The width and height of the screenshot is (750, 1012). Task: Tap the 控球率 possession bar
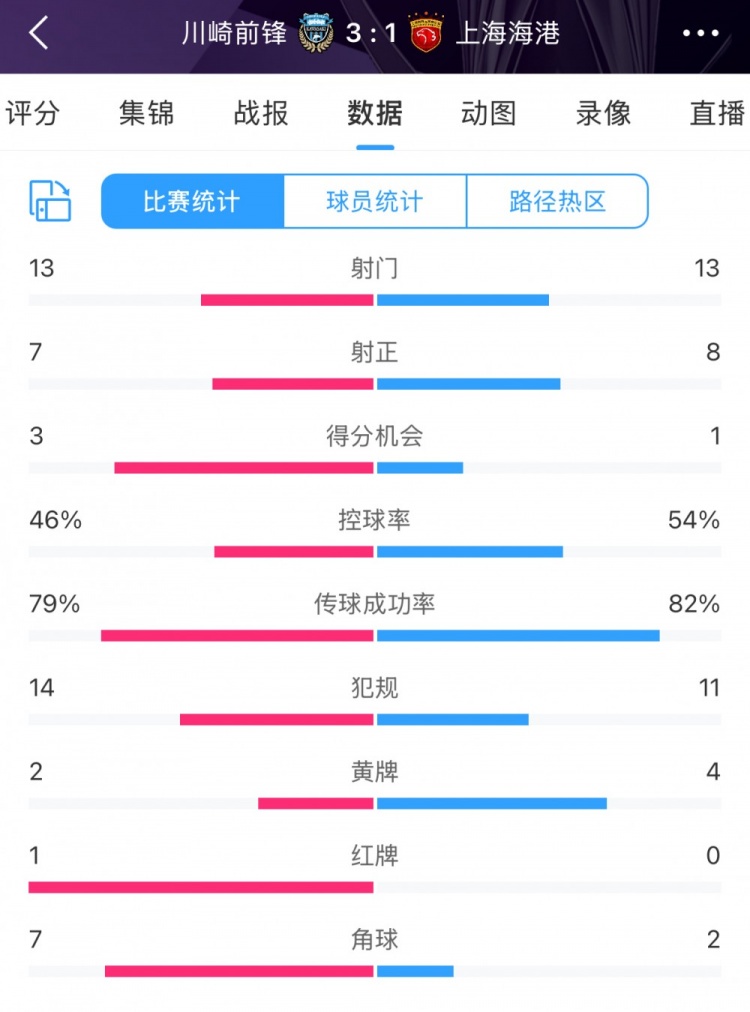(375, 551)
